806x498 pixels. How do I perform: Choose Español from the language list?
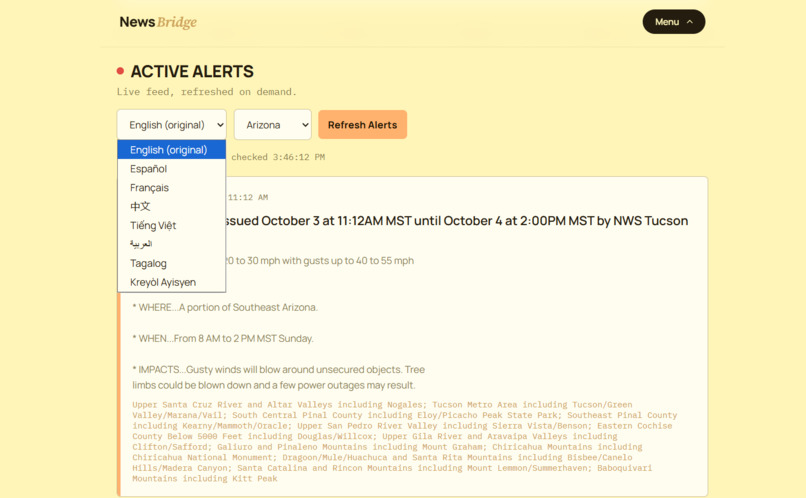click(172, 169)
